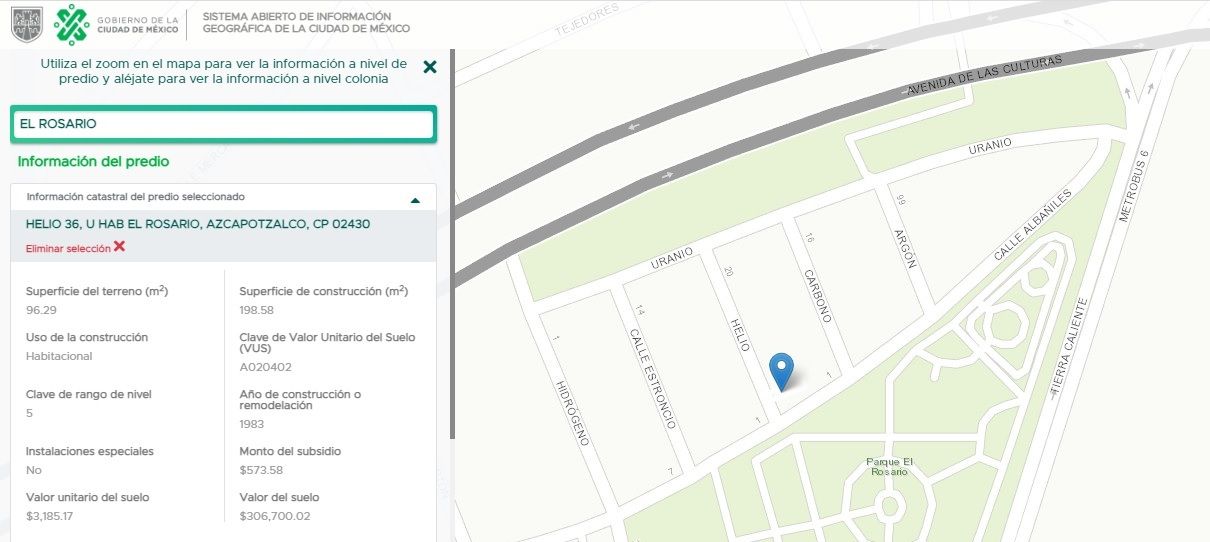
Task: Click the Información del predio heading
Action: 94,161
